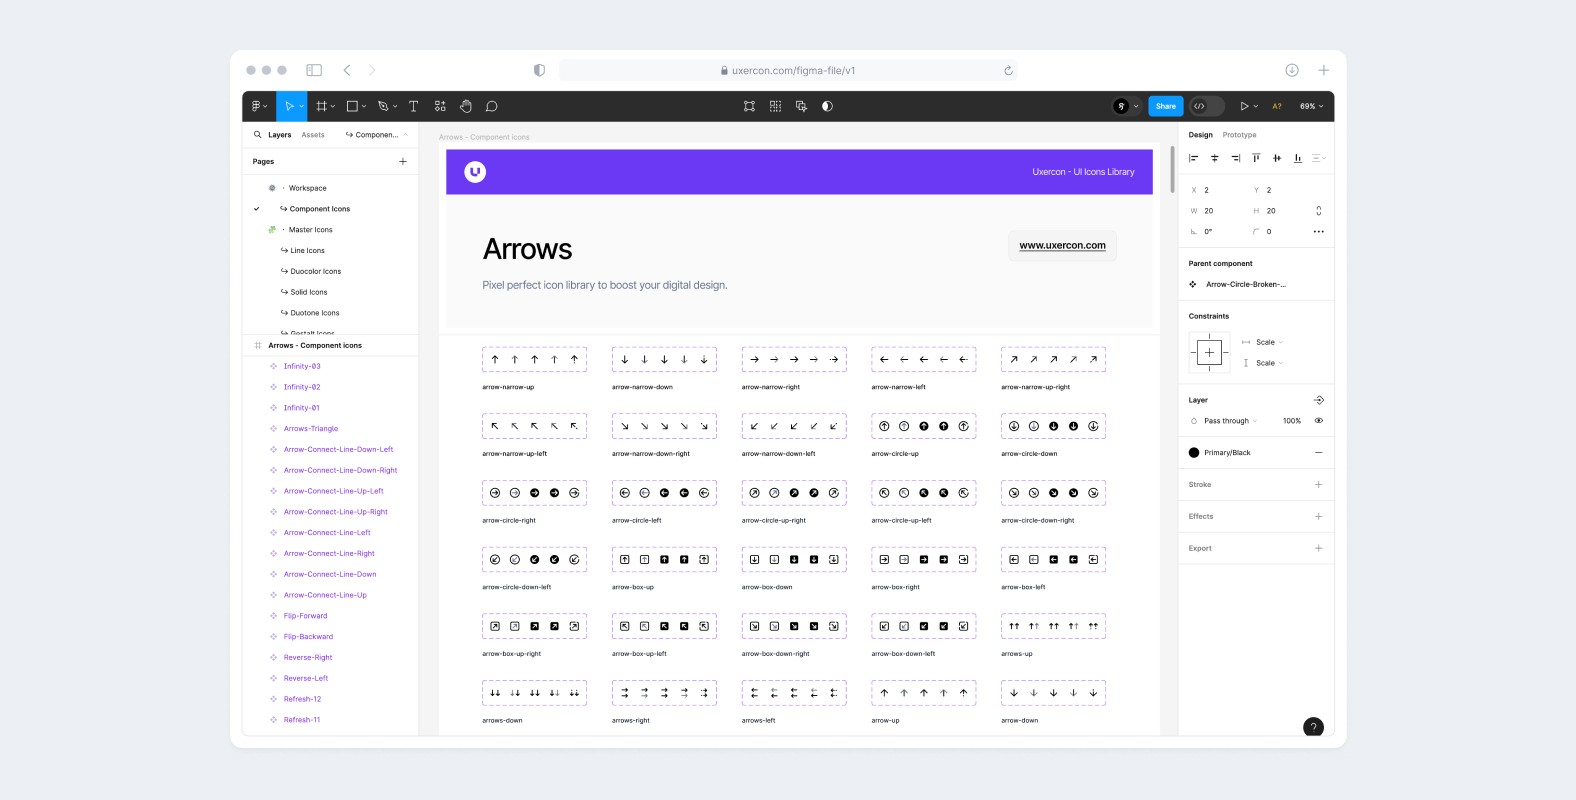Click the missing fonts A? icon
The height and width of the screenshot is (800, 1576).
pos(1277,106)
